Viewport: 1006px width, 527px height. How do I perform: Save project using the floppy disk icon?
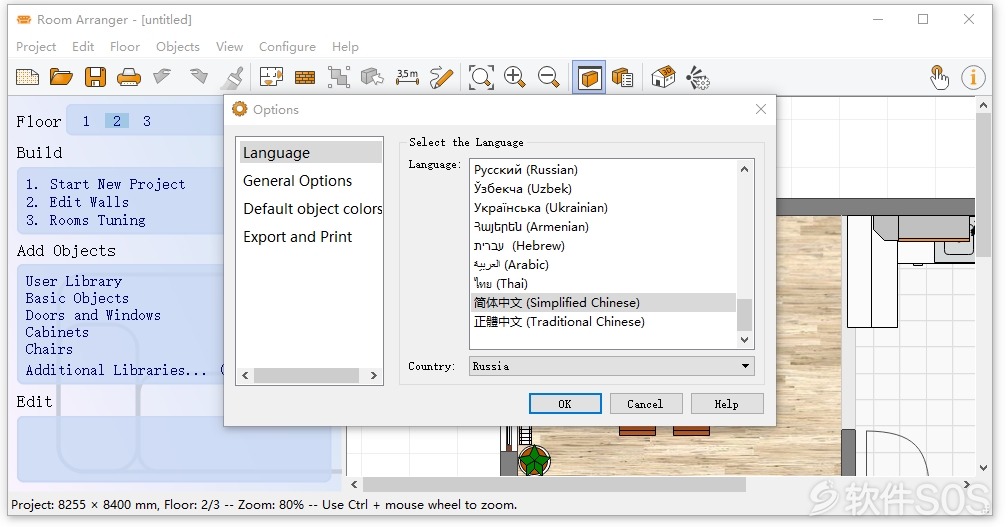(x=95, y=78)
